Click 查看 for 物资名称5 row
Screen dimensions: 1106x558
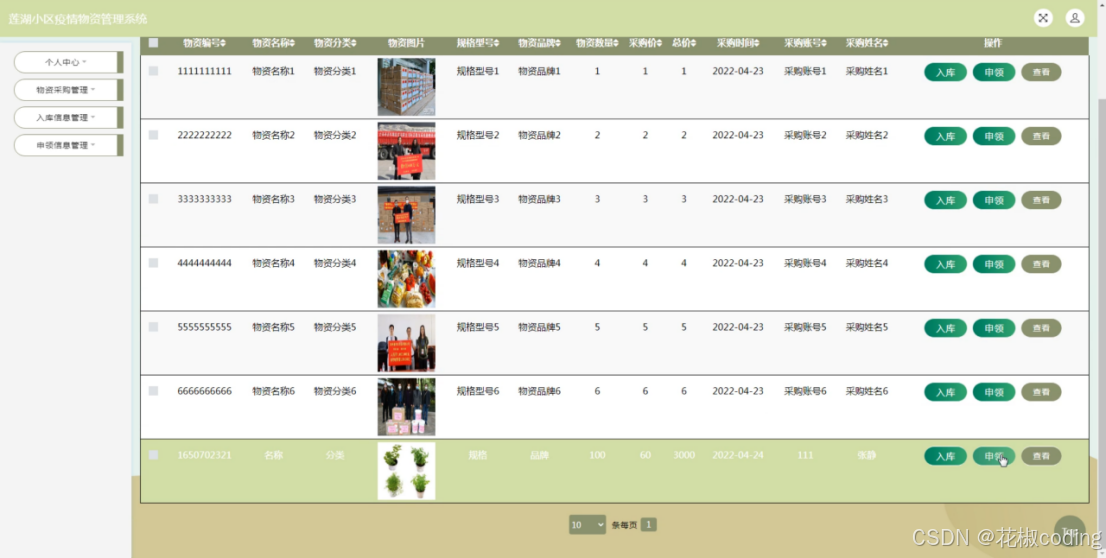[1041, 328]
